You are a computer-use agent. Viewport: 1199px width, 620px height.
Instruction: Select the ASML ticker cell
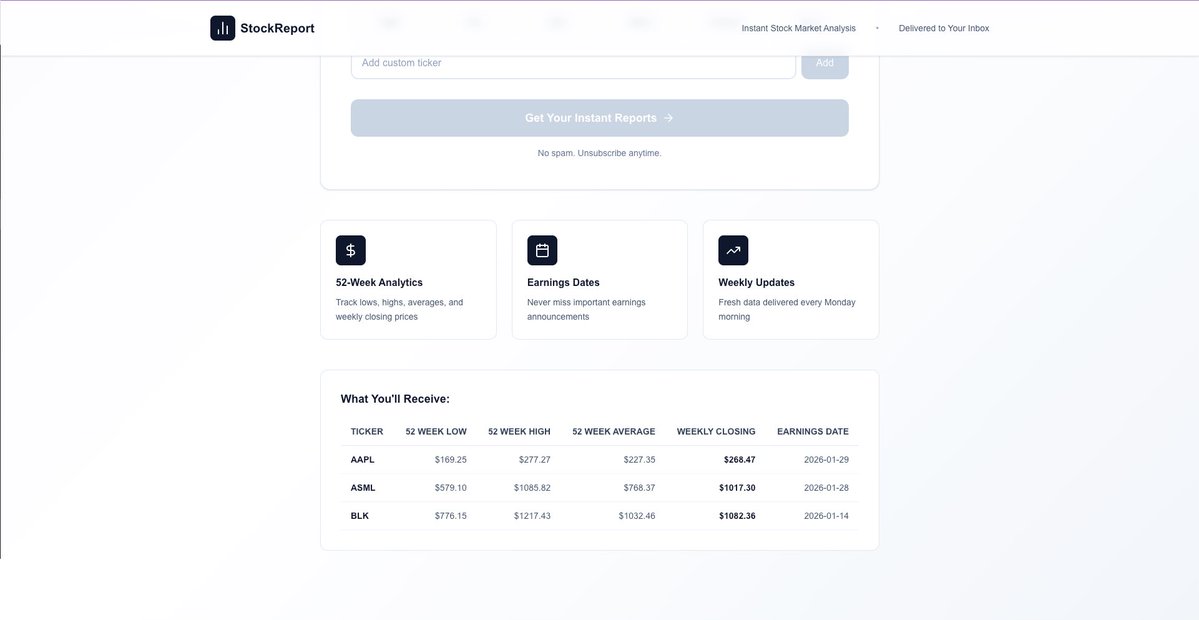(363, 488)
